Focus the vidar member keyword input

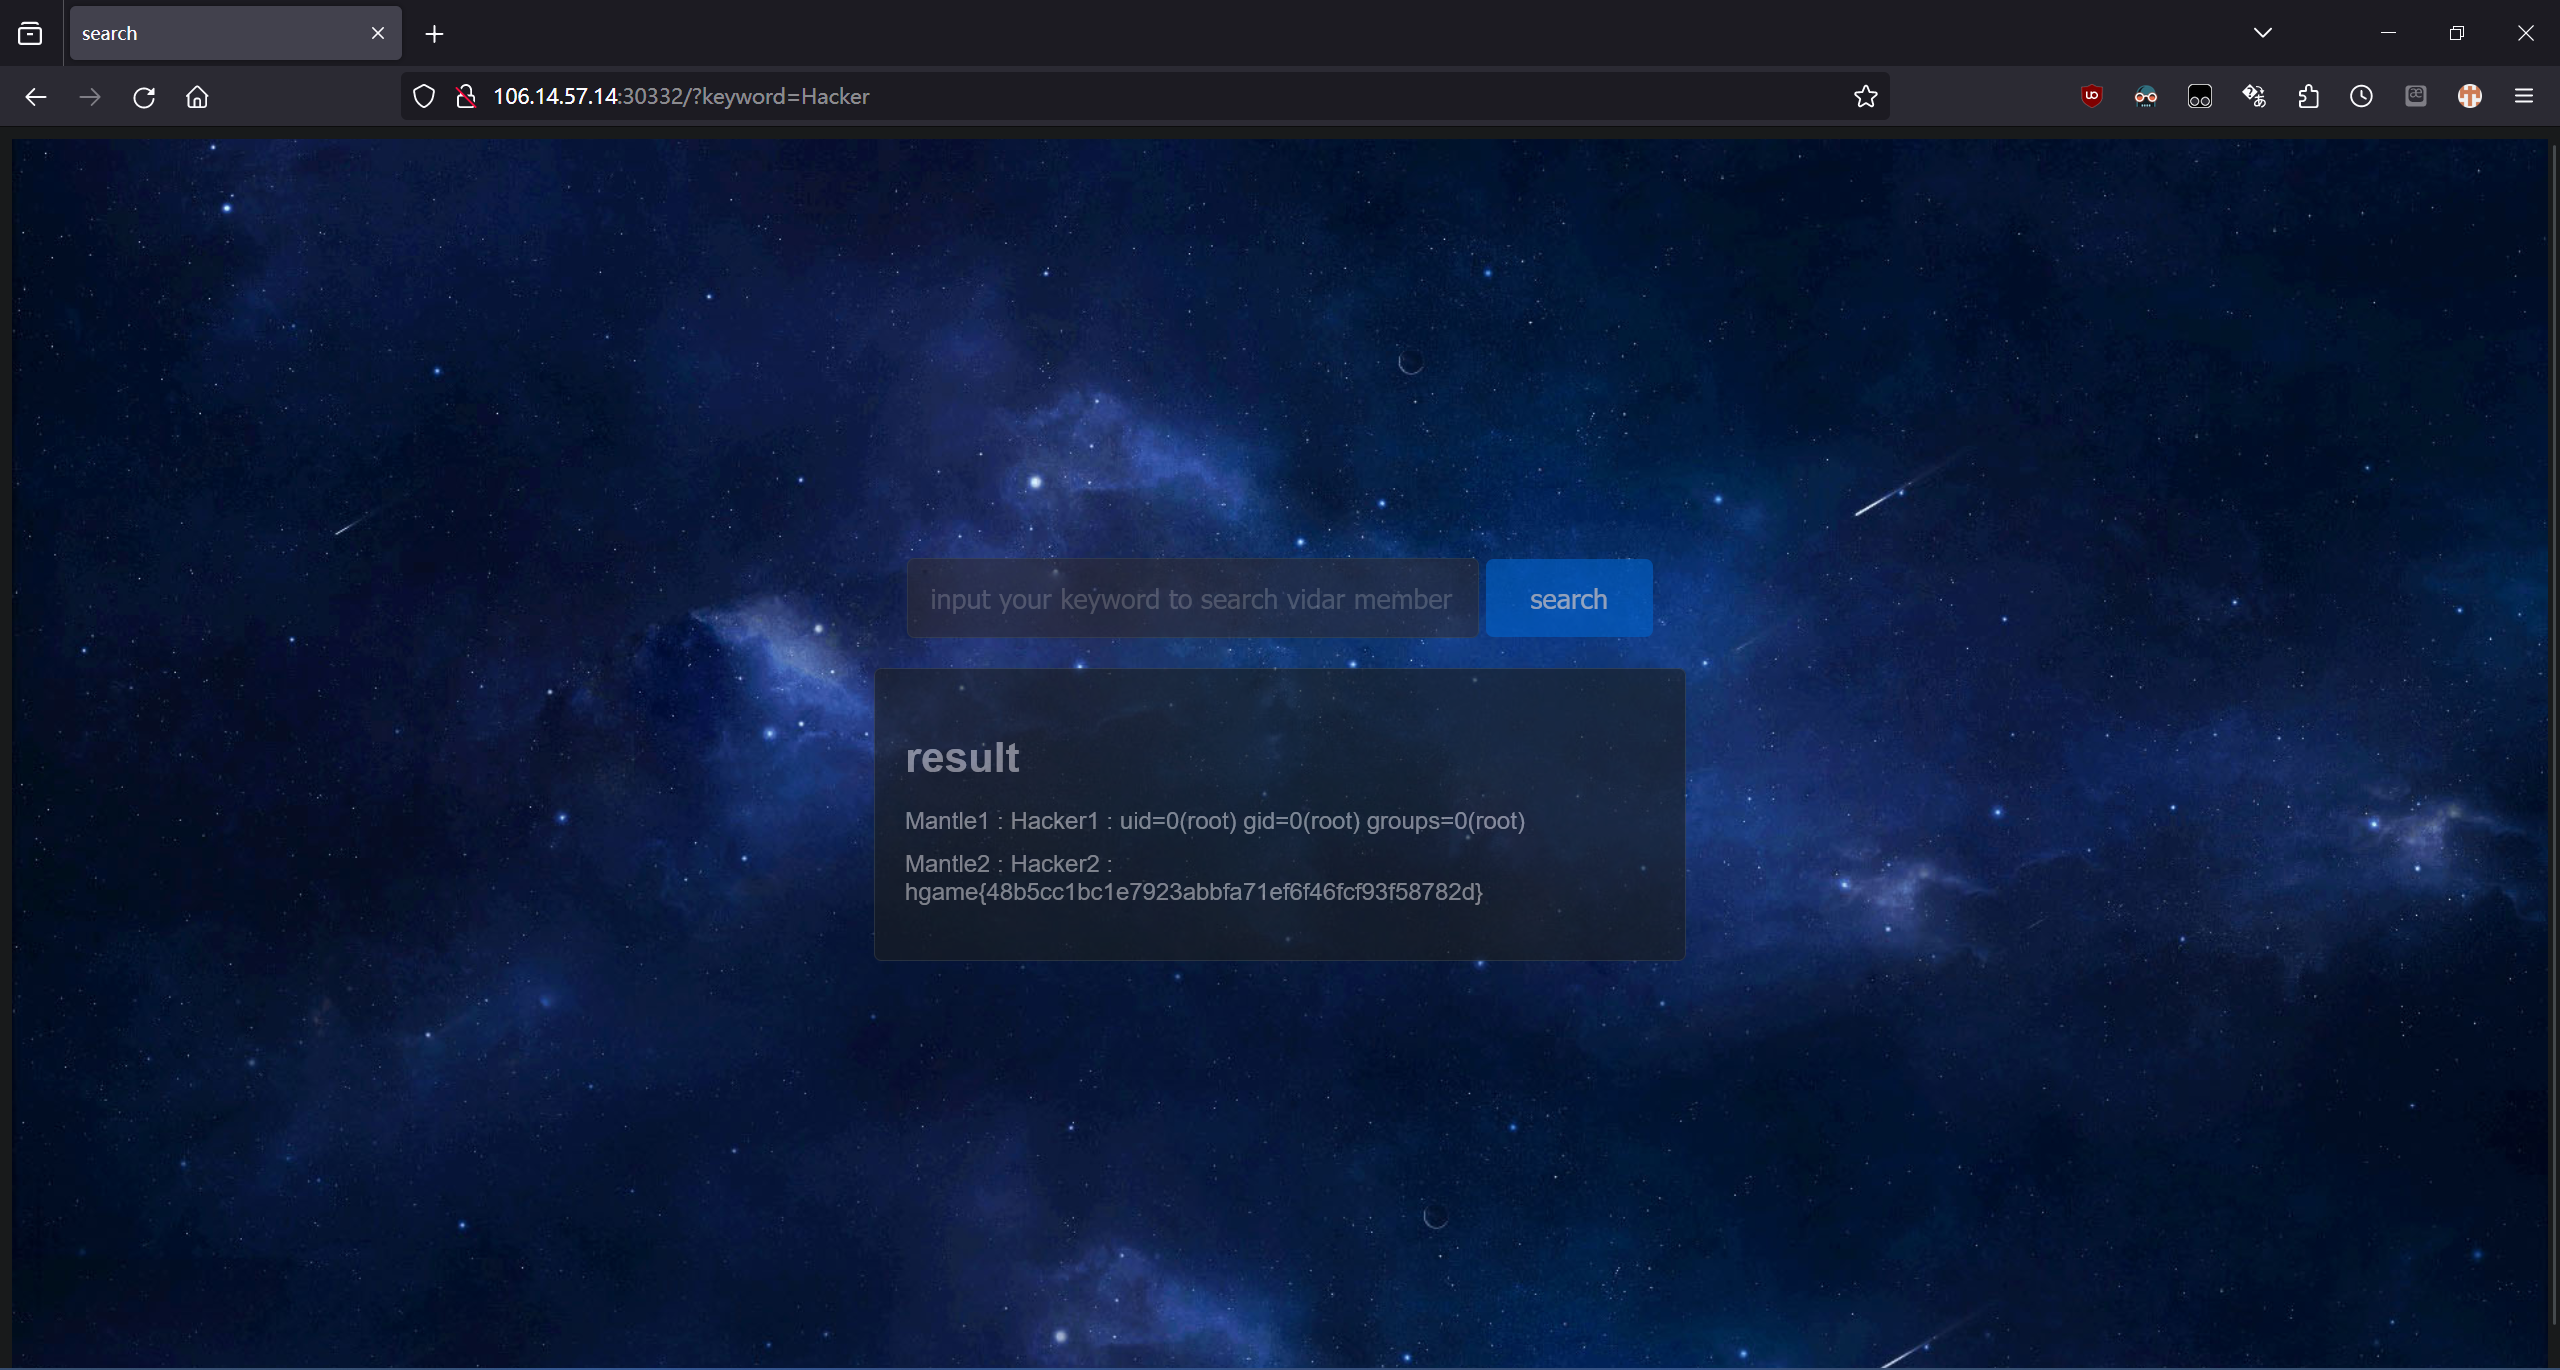(1191, 598)
